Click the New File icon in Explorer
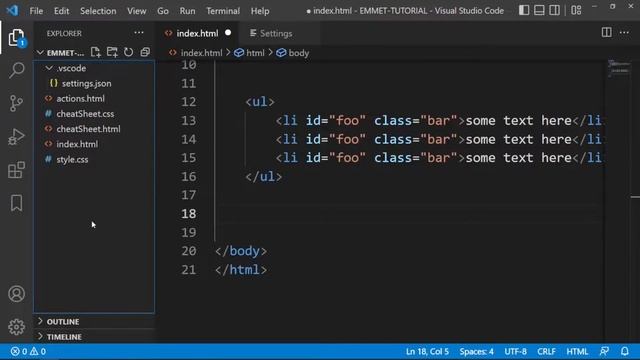This screenshot has height=360, width=640. [x=96, y=52]
